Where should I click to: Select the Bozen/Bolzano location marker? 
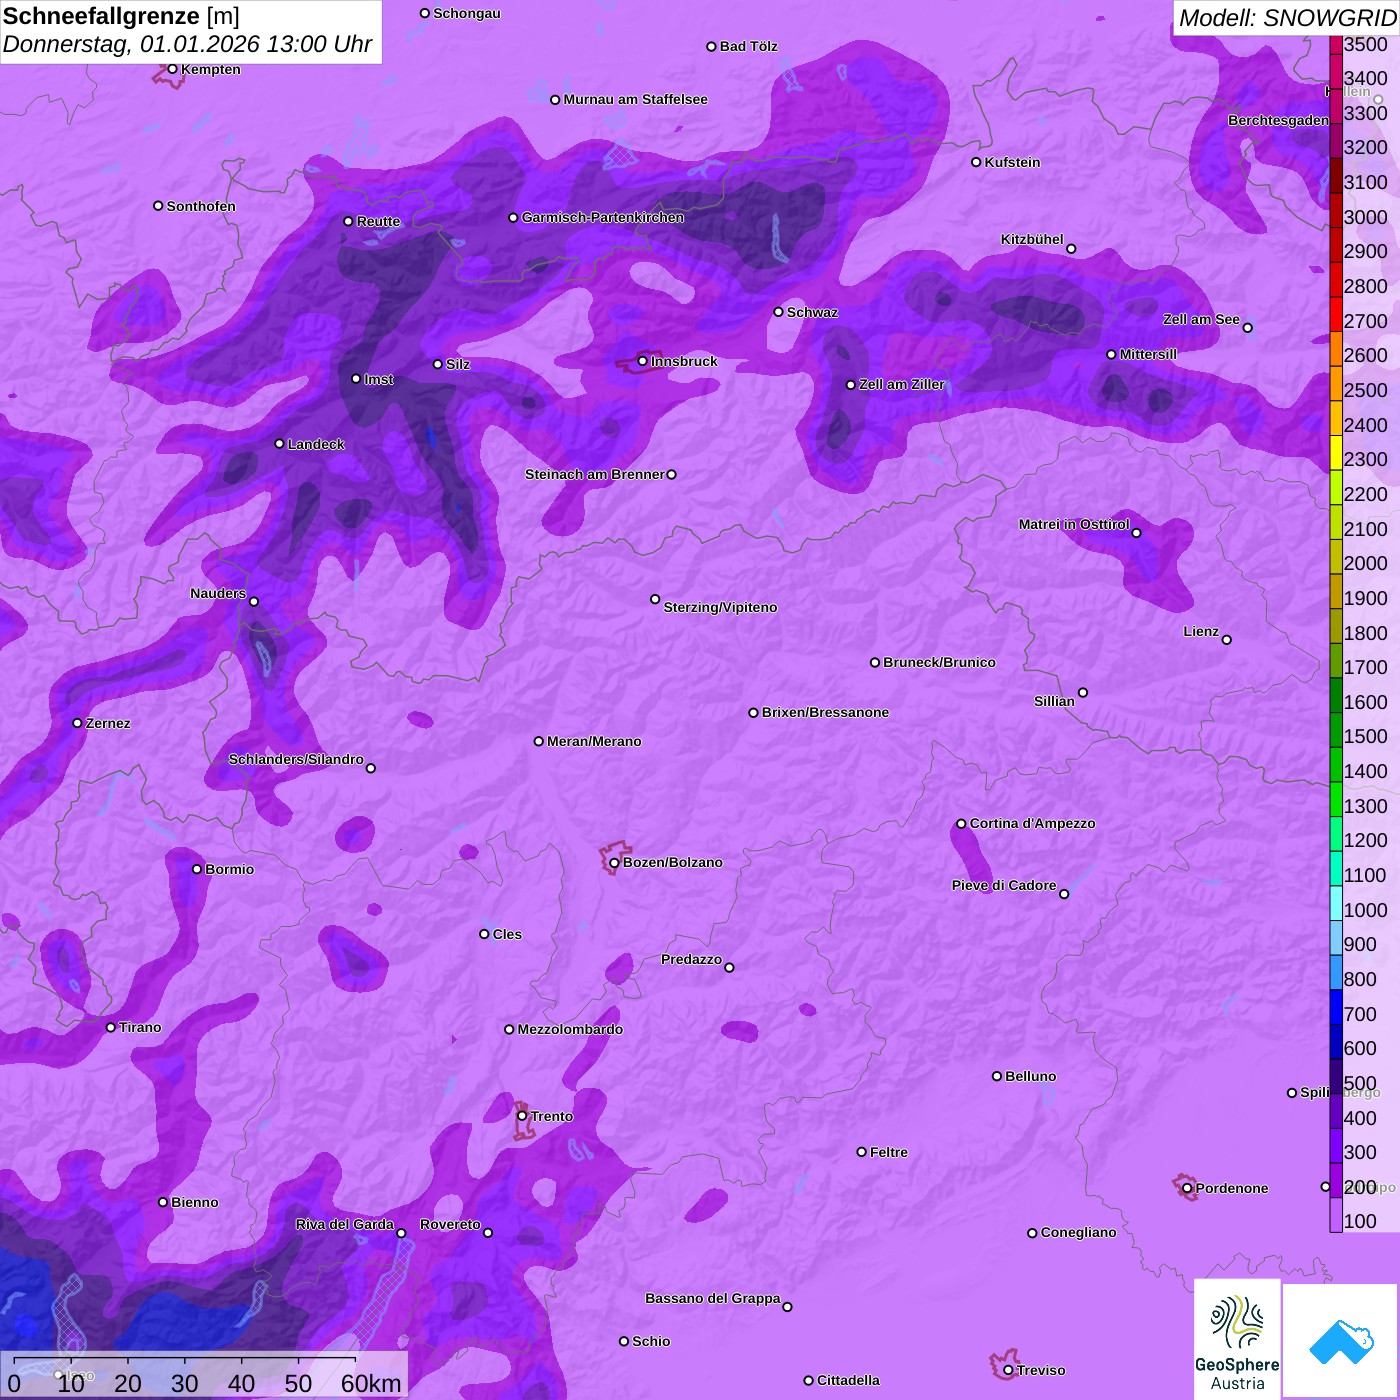(x=614, y=862)
